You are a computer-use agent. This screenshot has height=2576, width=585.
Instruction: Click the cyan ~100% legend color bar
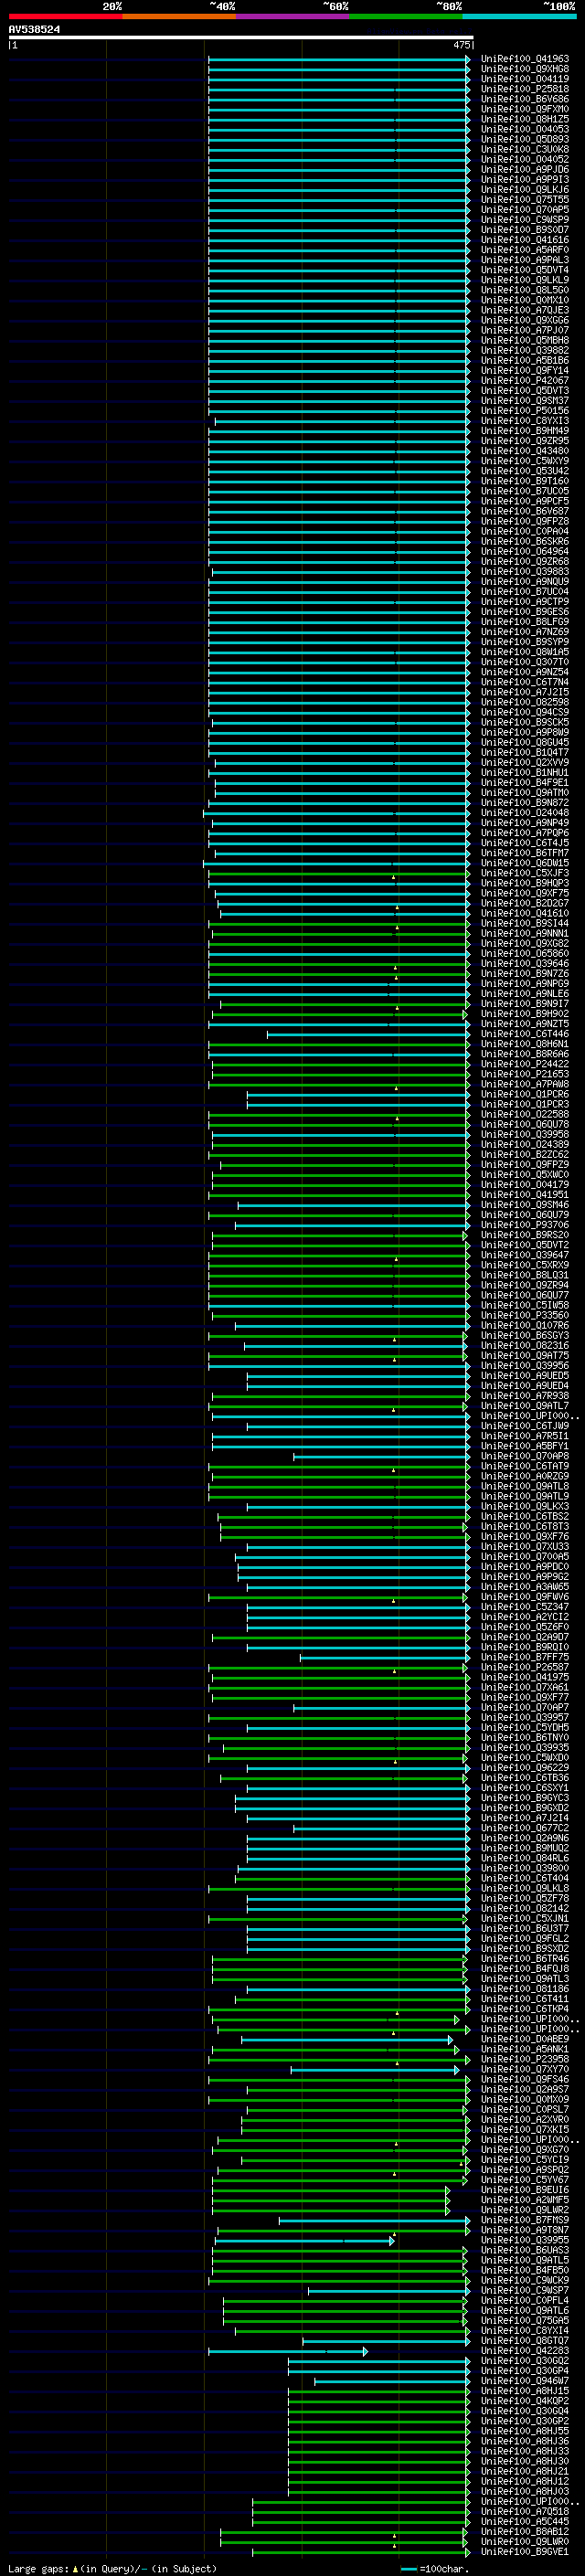519,16
